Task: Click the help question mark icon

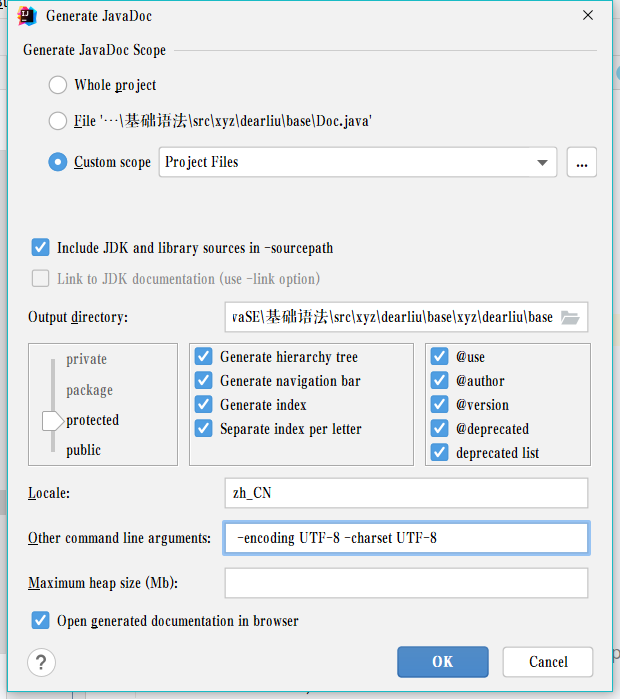Action: click(41, 662)
